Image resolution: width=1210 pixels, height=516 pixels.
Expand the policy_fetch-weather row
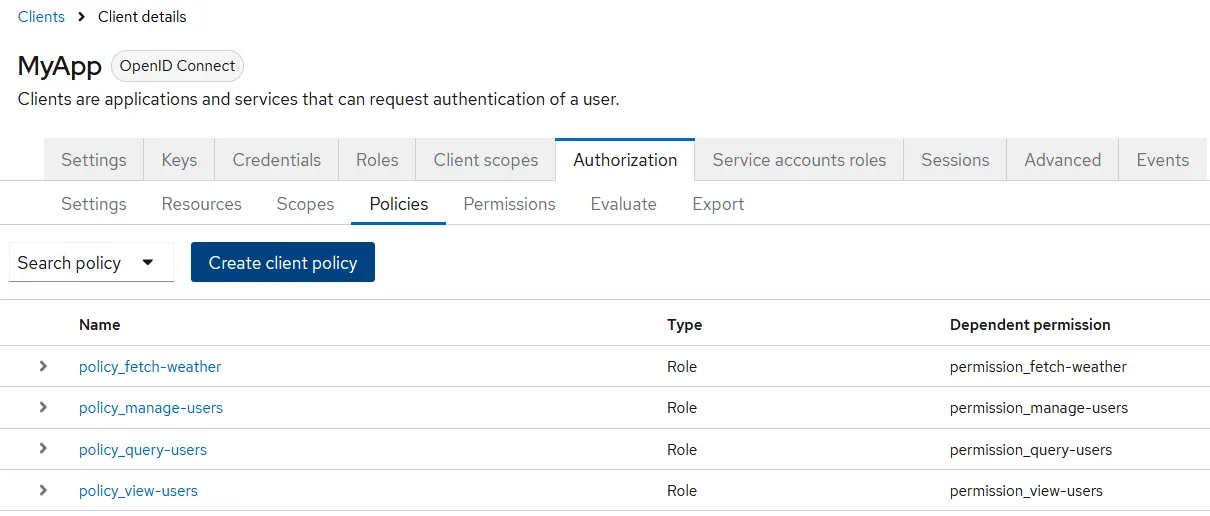43,366
